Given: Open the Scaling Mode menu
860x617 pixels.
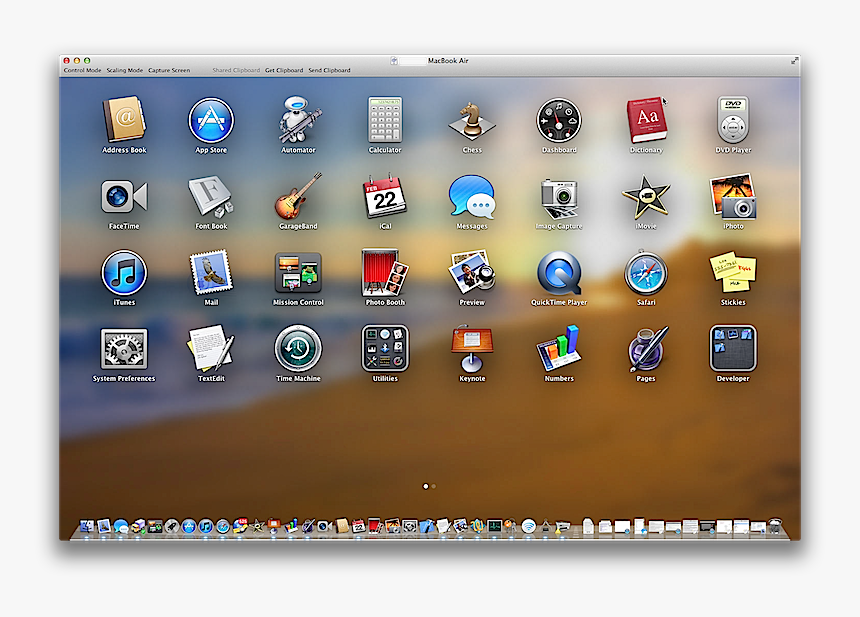Looking at the screenshot, I should 125,70.
